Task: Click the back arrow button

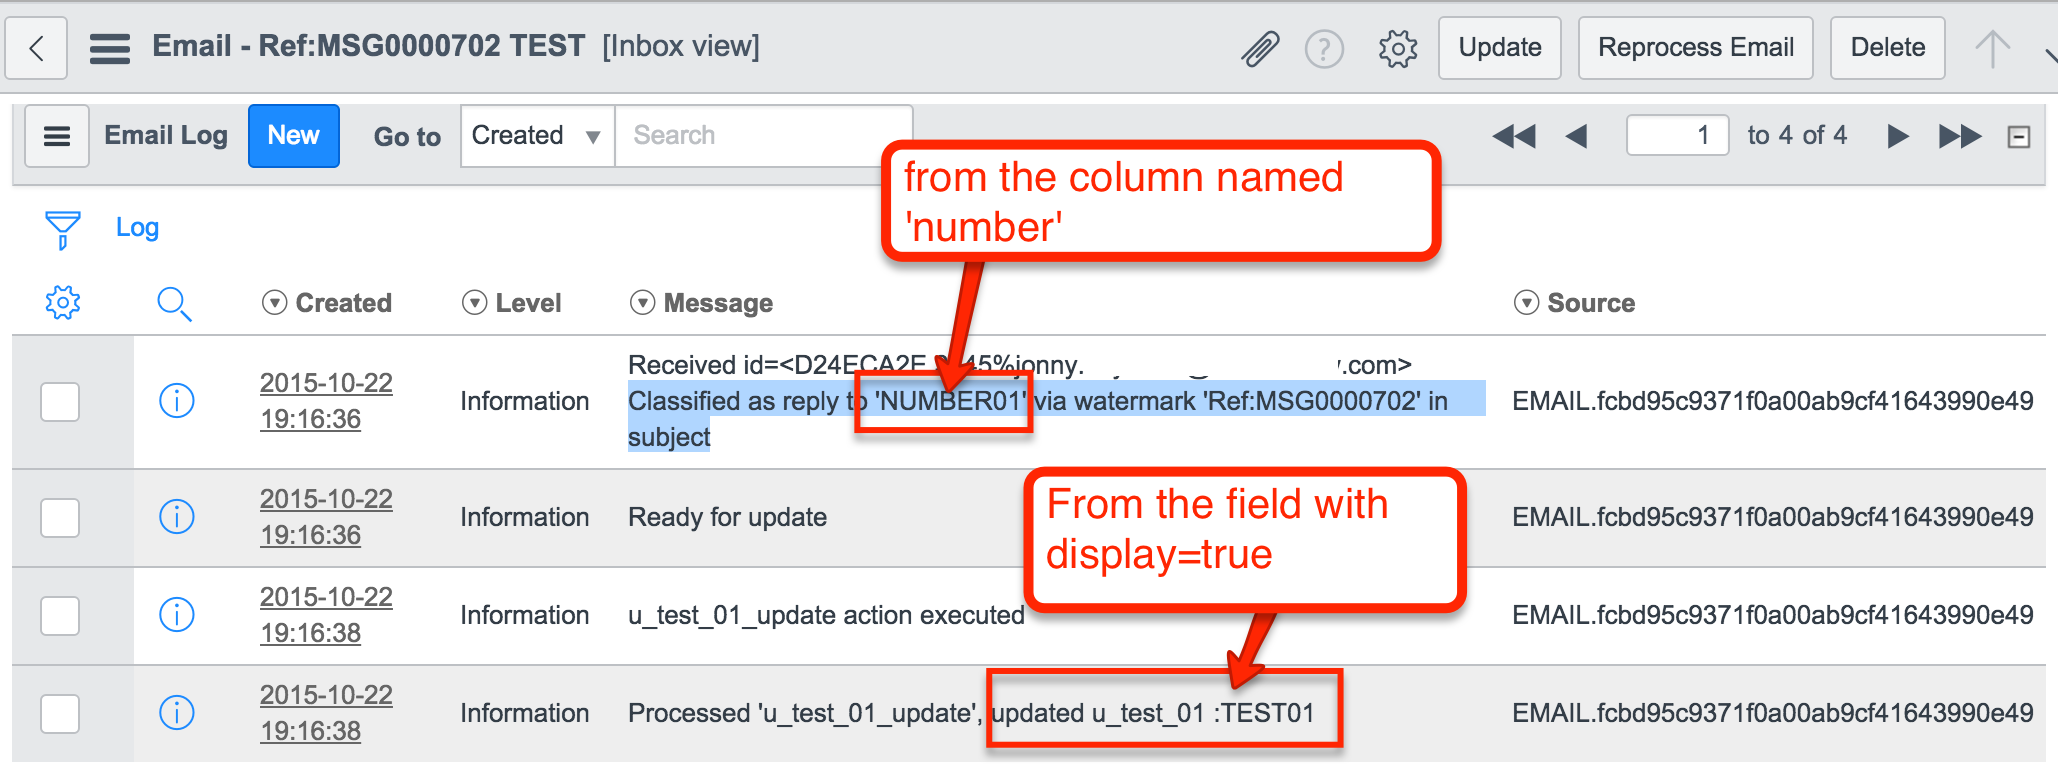Action: (x=37, y=48)
